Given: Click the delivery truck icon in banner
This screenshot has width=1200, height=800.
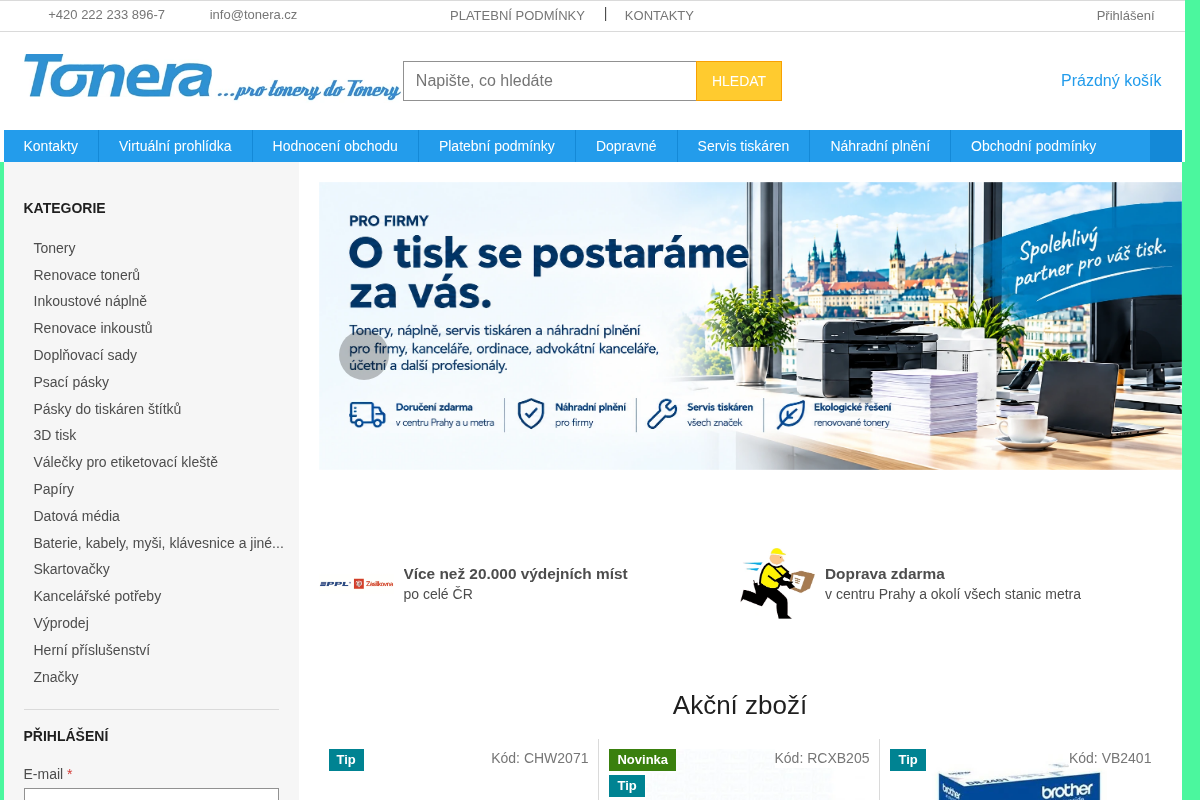Looking at the screenshot, I should [x=367, y=414].
